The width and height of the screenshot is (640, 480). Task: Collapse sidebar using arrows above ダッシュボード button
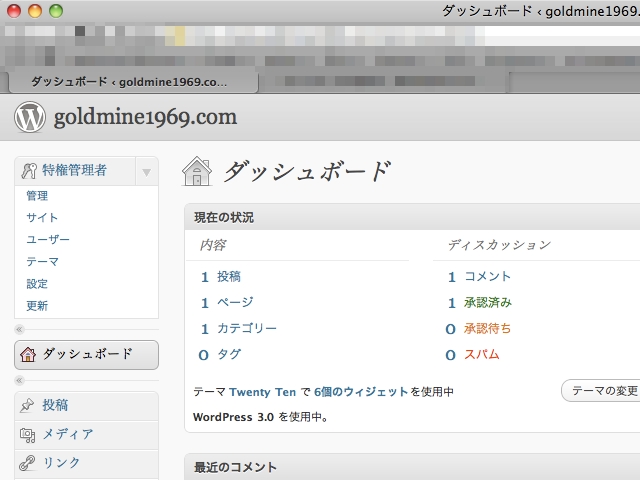pyautogui.click(x=19, y=329)
